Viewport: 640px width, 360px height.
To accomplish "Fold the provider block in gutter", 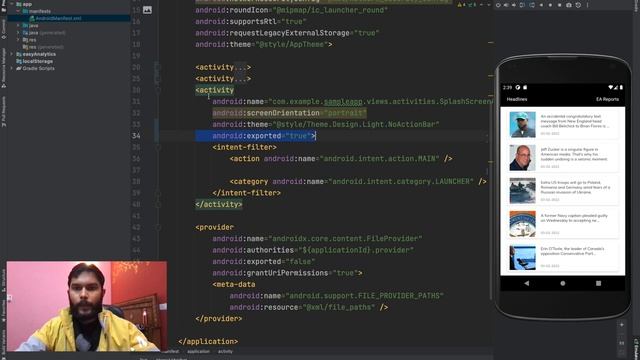I will (158, 227).
